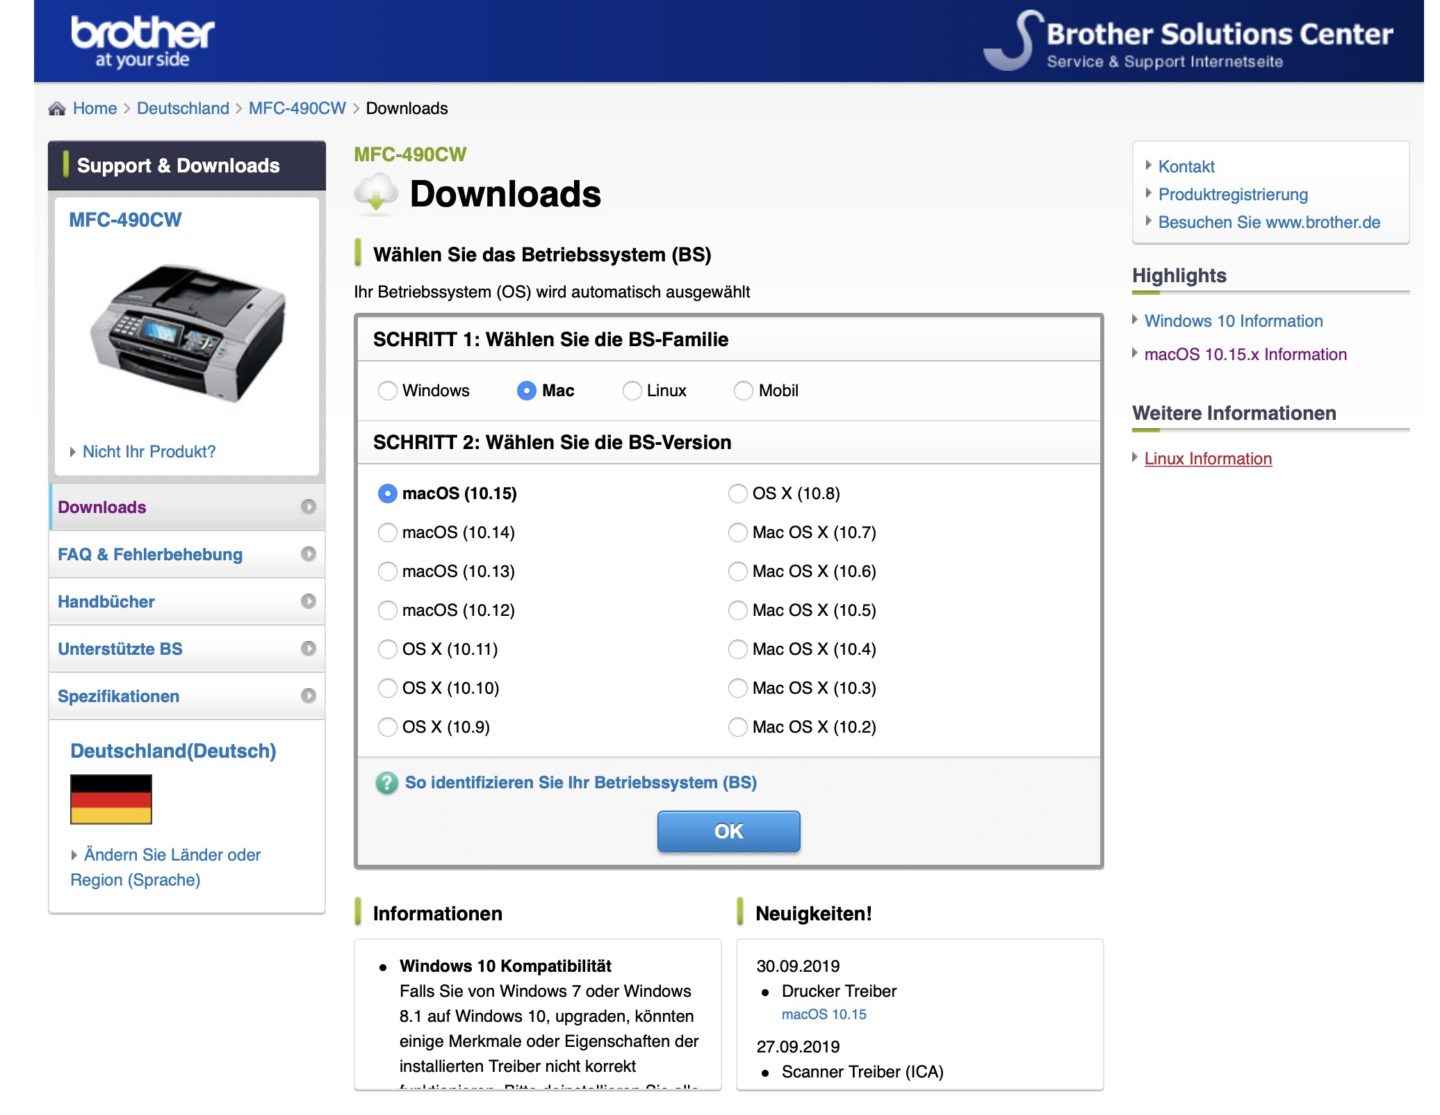Open Unterstützte BS in sidebar
Screen dimensions: 1440x1115
(x=187, y=648)
